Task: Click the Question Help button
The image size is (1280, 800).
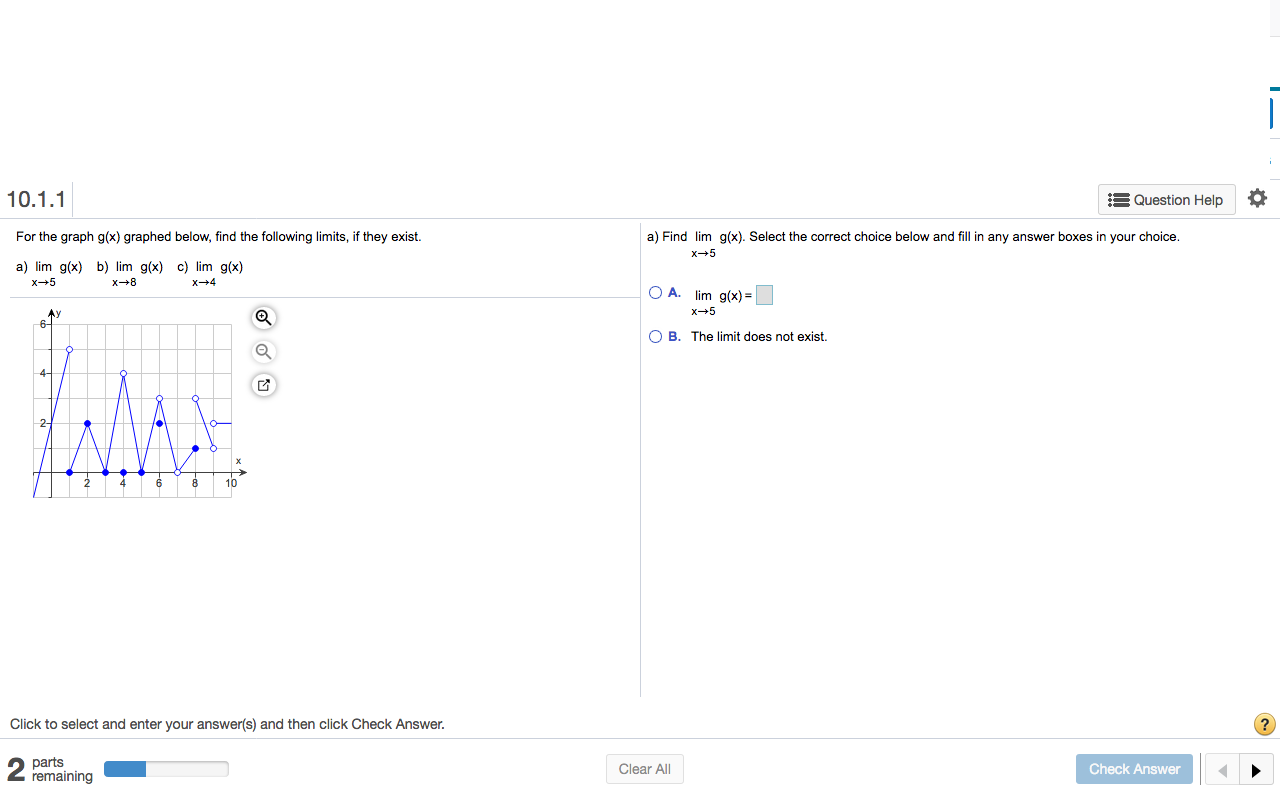Action: pyautogui.click(x=1166, y=199)
